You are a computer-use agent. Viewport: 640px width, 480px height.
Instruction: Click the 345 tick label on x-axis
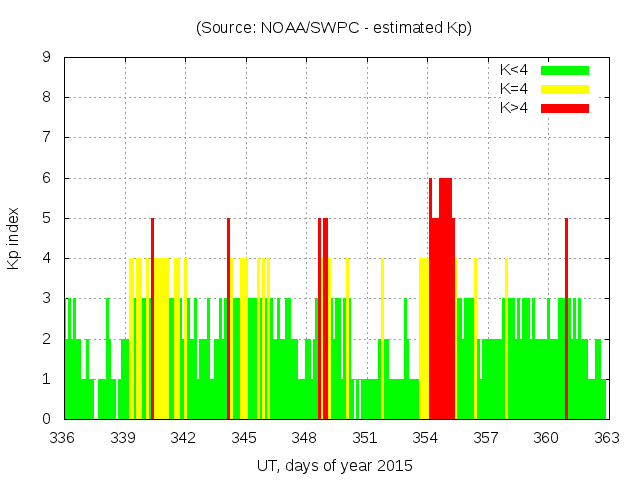(244, 438)
